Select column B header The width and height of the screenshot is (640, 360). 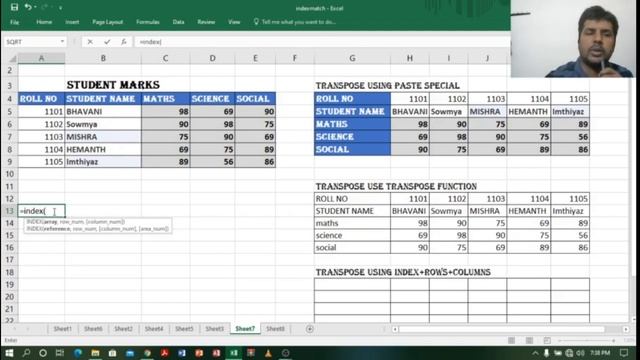(x=103, y=58)
